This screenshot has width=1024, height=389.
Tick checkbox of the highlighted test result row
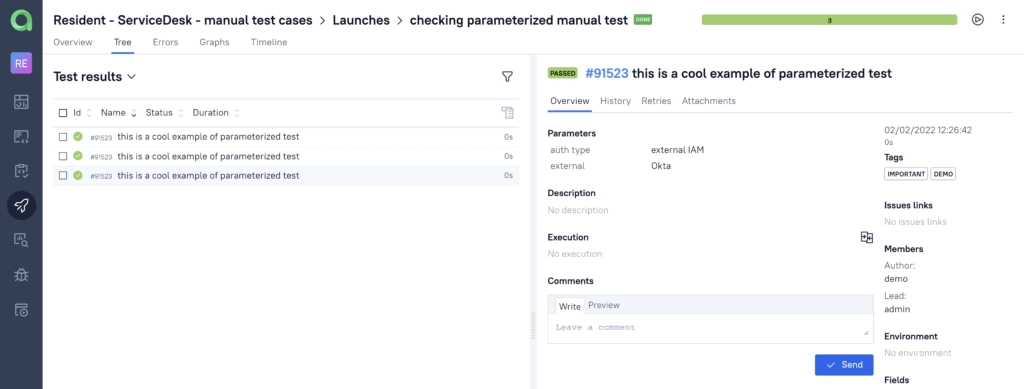click(63, 176)
